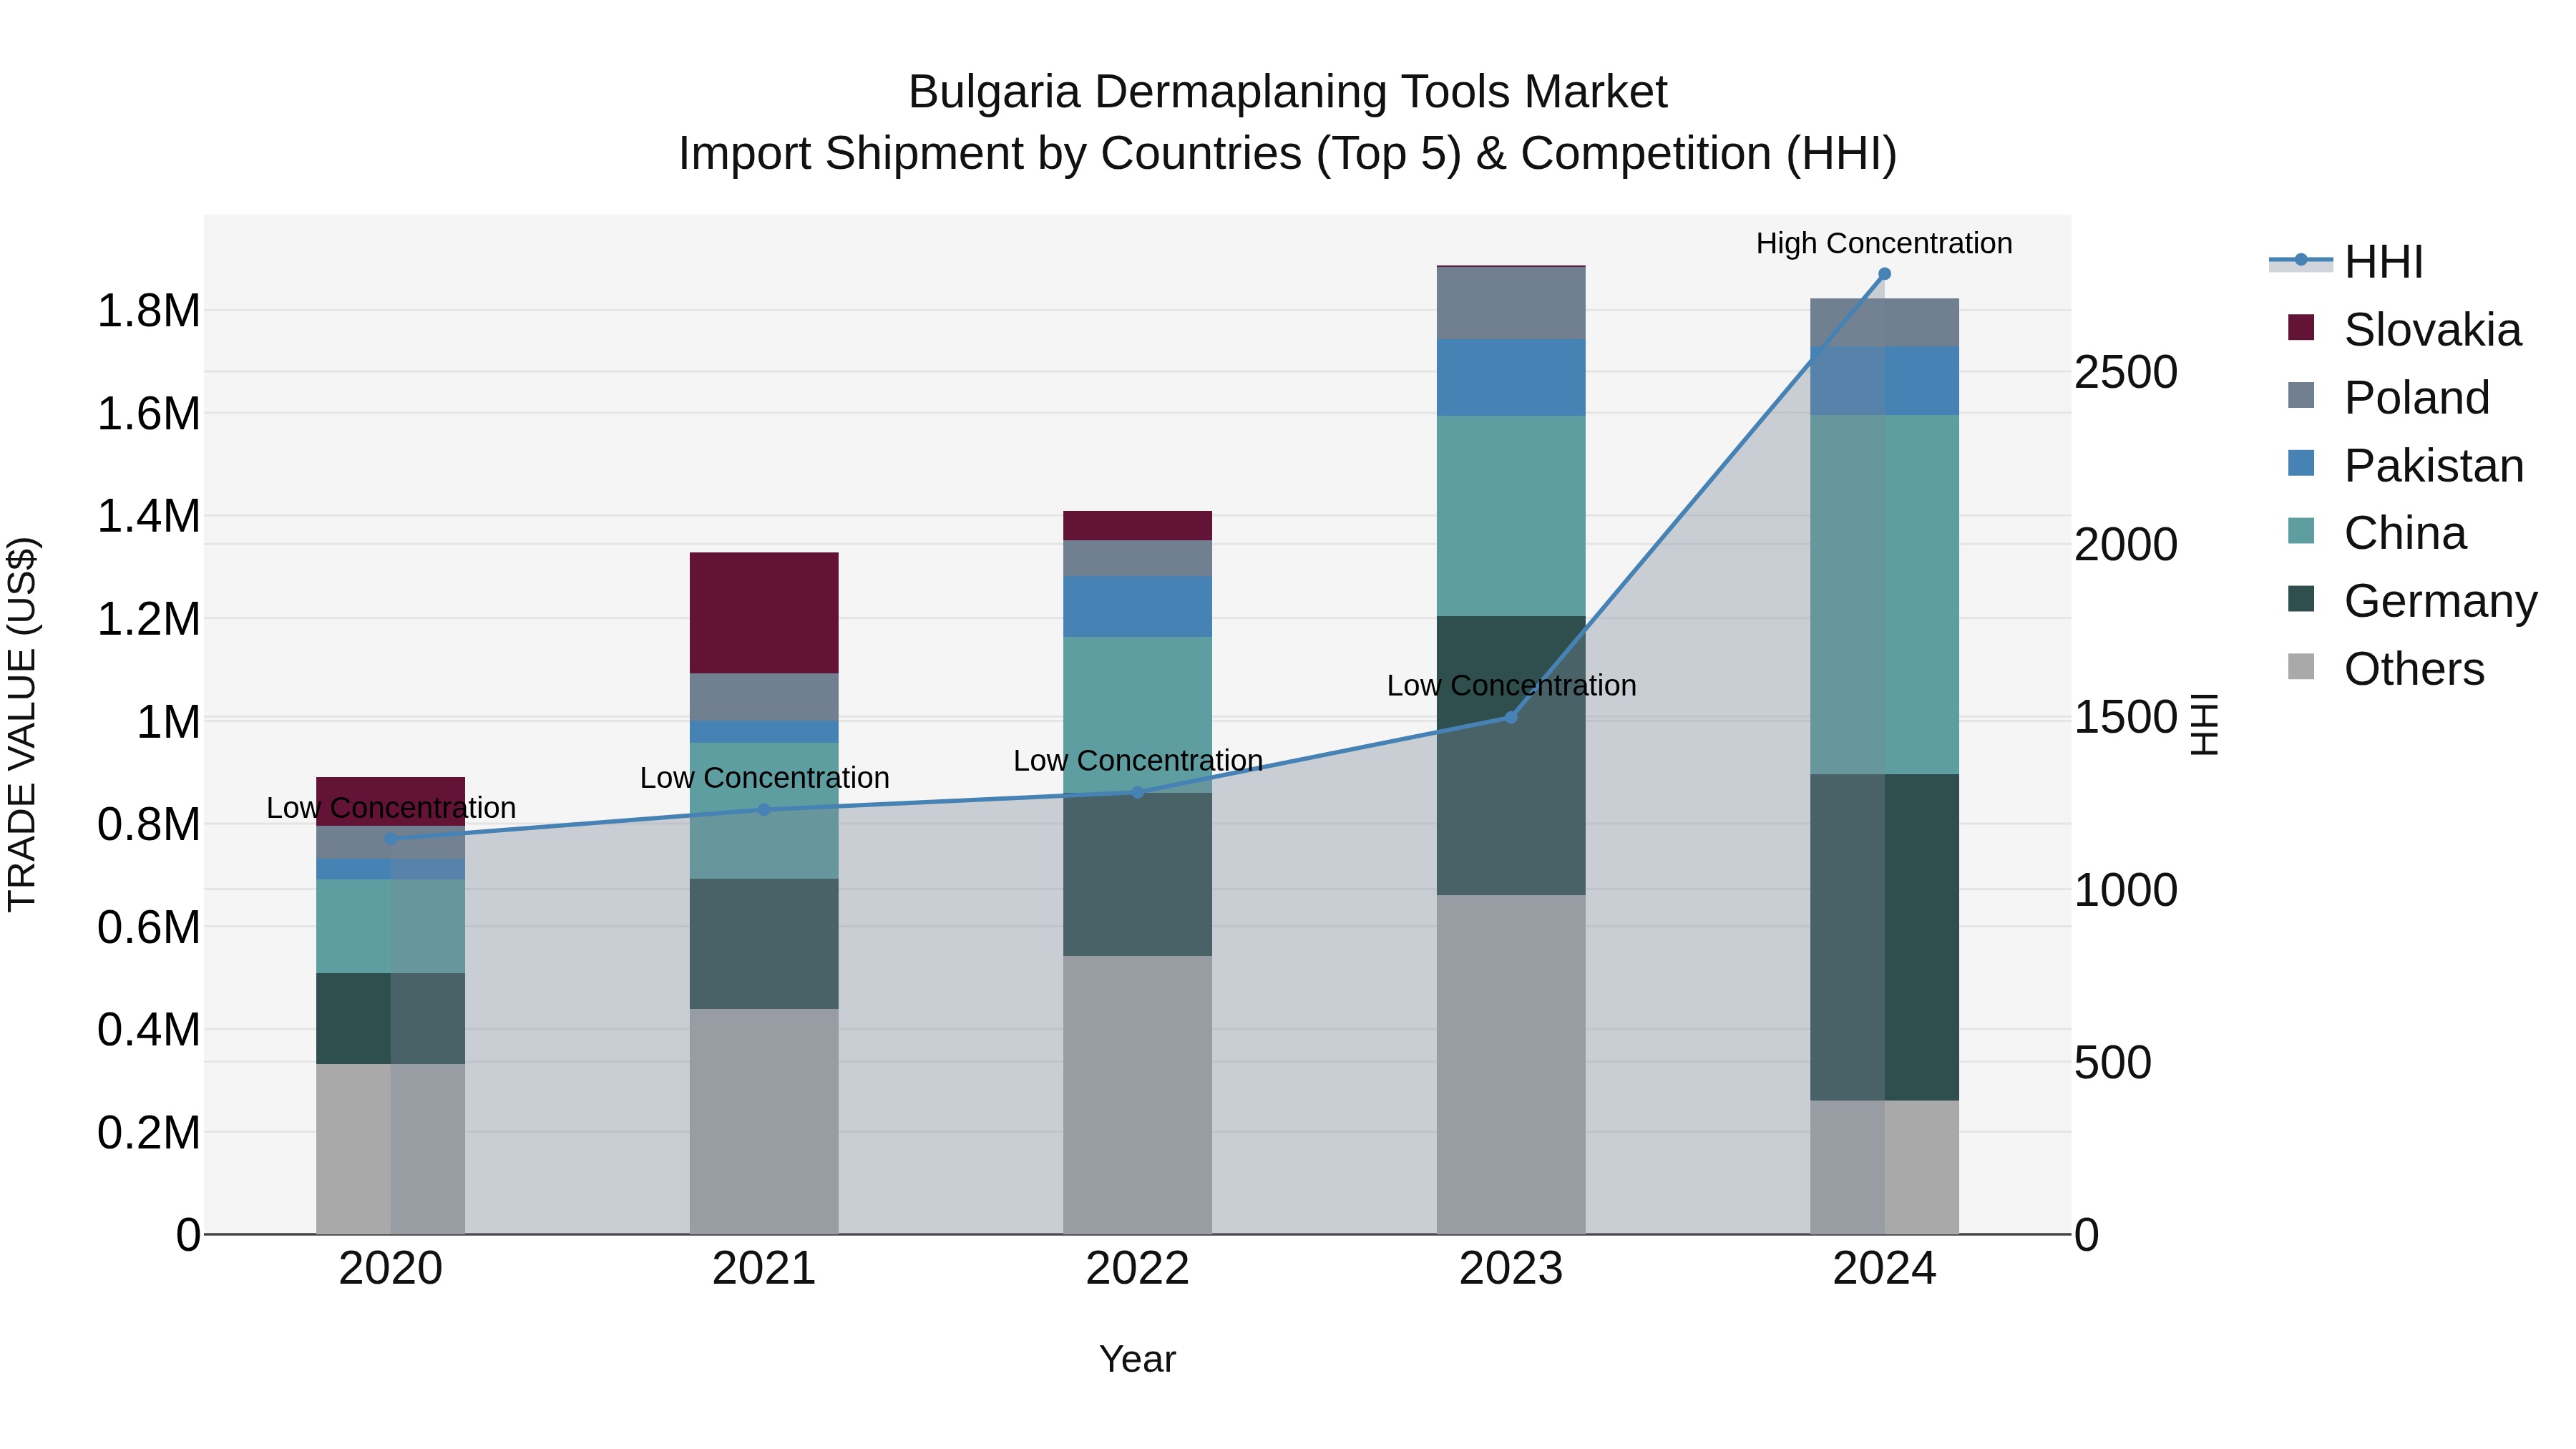This screenshot has height=1449, width=2576.
Task: Click the 2021 Poland bar segment
Action: [764, 697]
